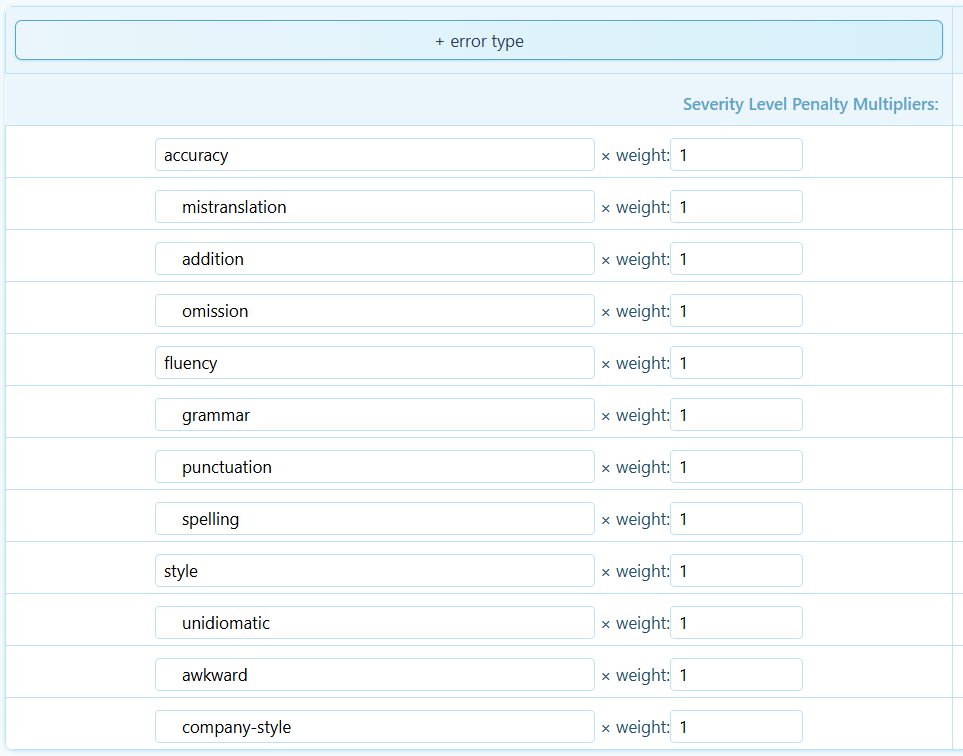This screenshot has height=756, width=963.
Task: Edit the 'accuracy' error type name field
Action: (x=374, y=155)
